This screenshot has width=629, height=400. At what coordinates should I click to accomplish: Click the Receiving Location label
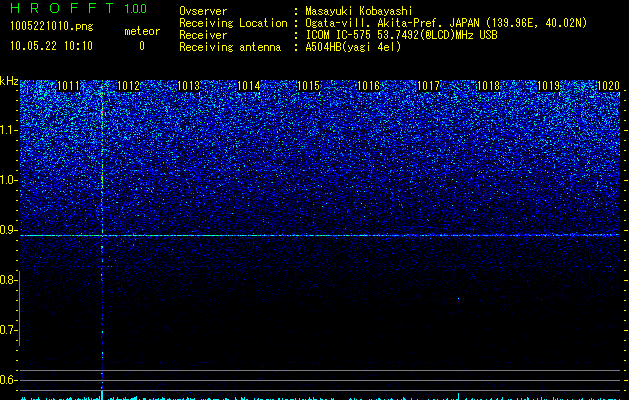(x=233, y=23)
